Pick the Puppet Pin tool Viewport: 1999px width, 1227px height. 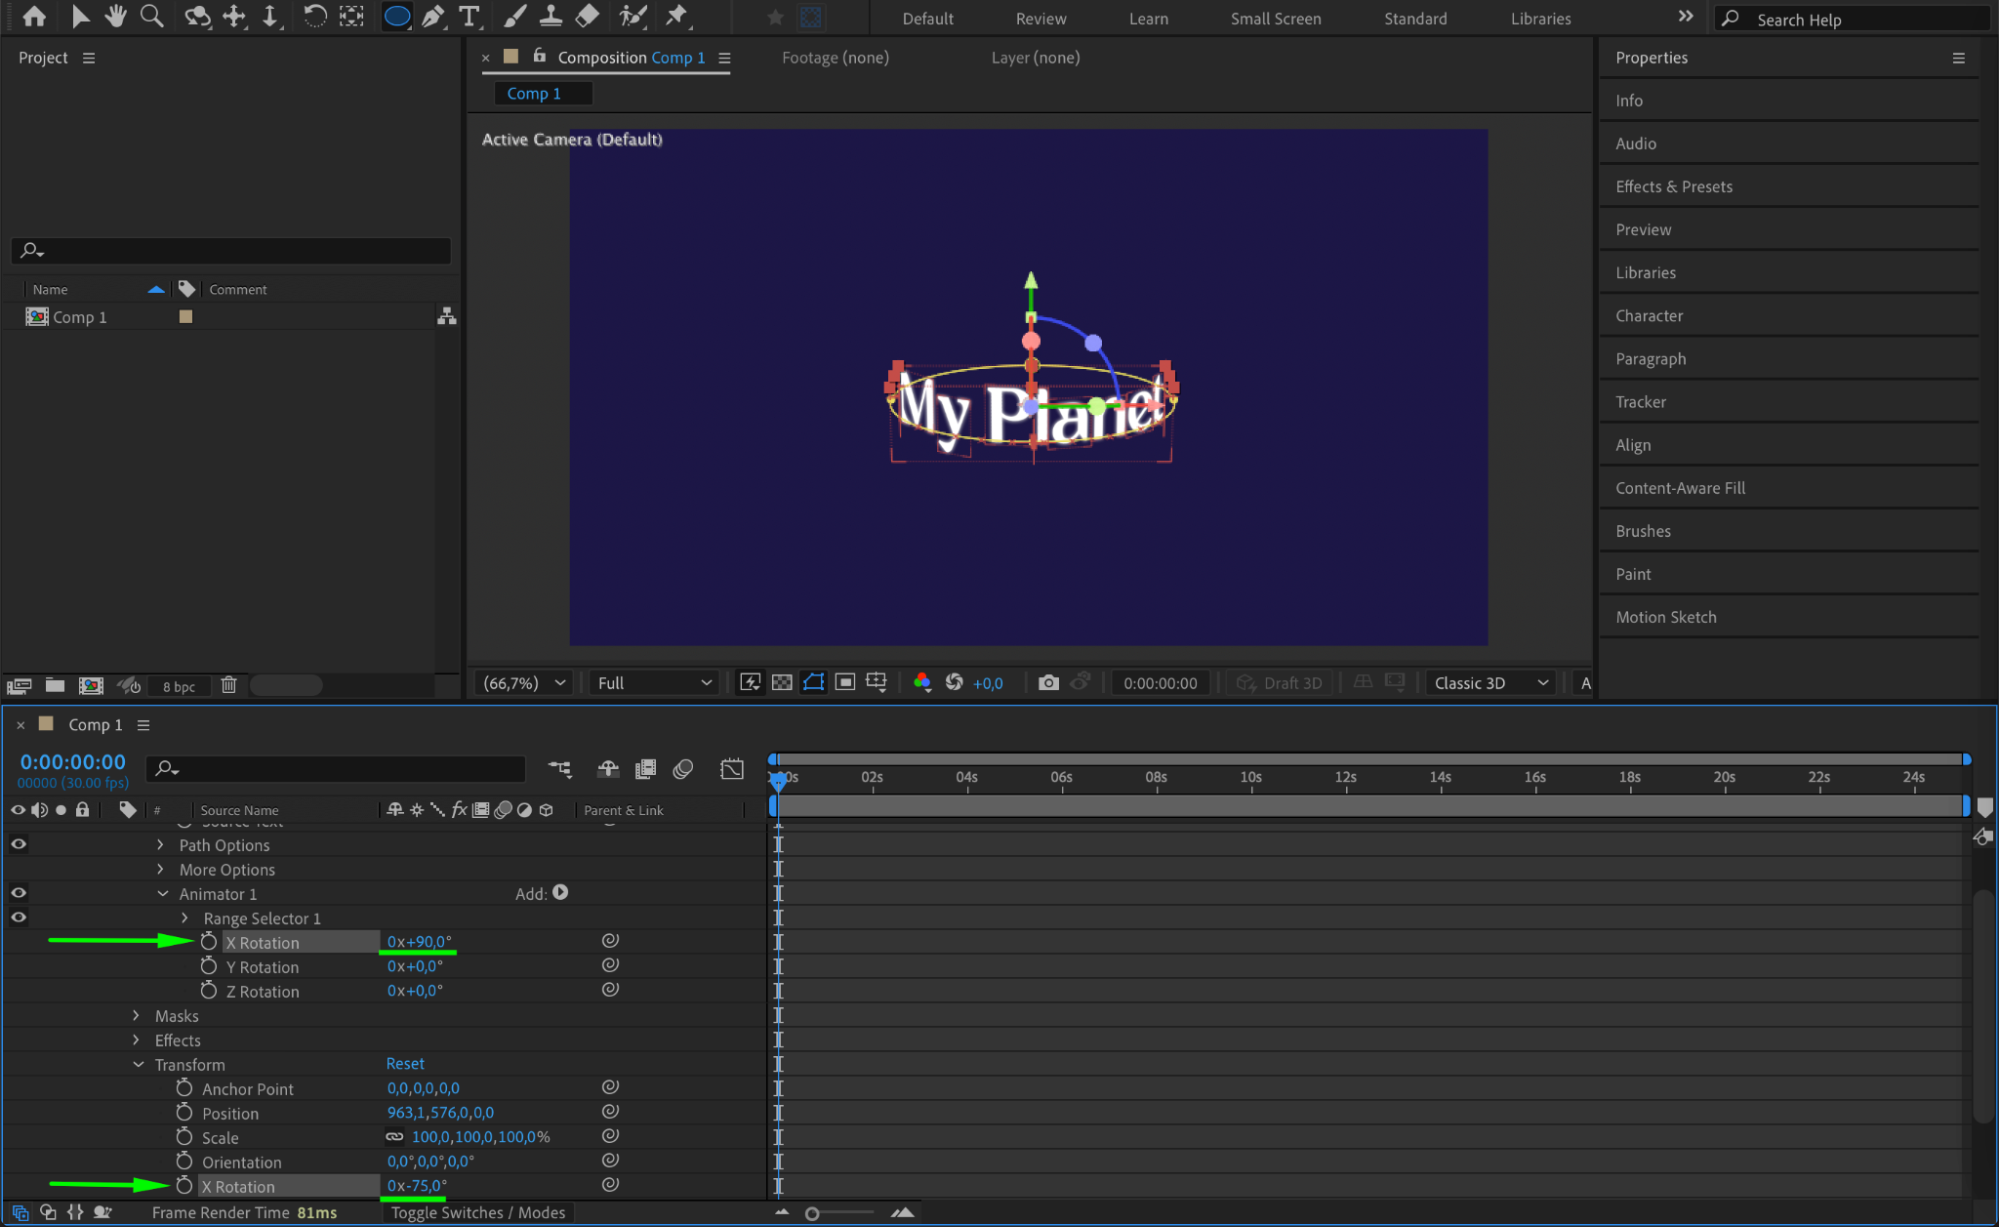point(677,16)
